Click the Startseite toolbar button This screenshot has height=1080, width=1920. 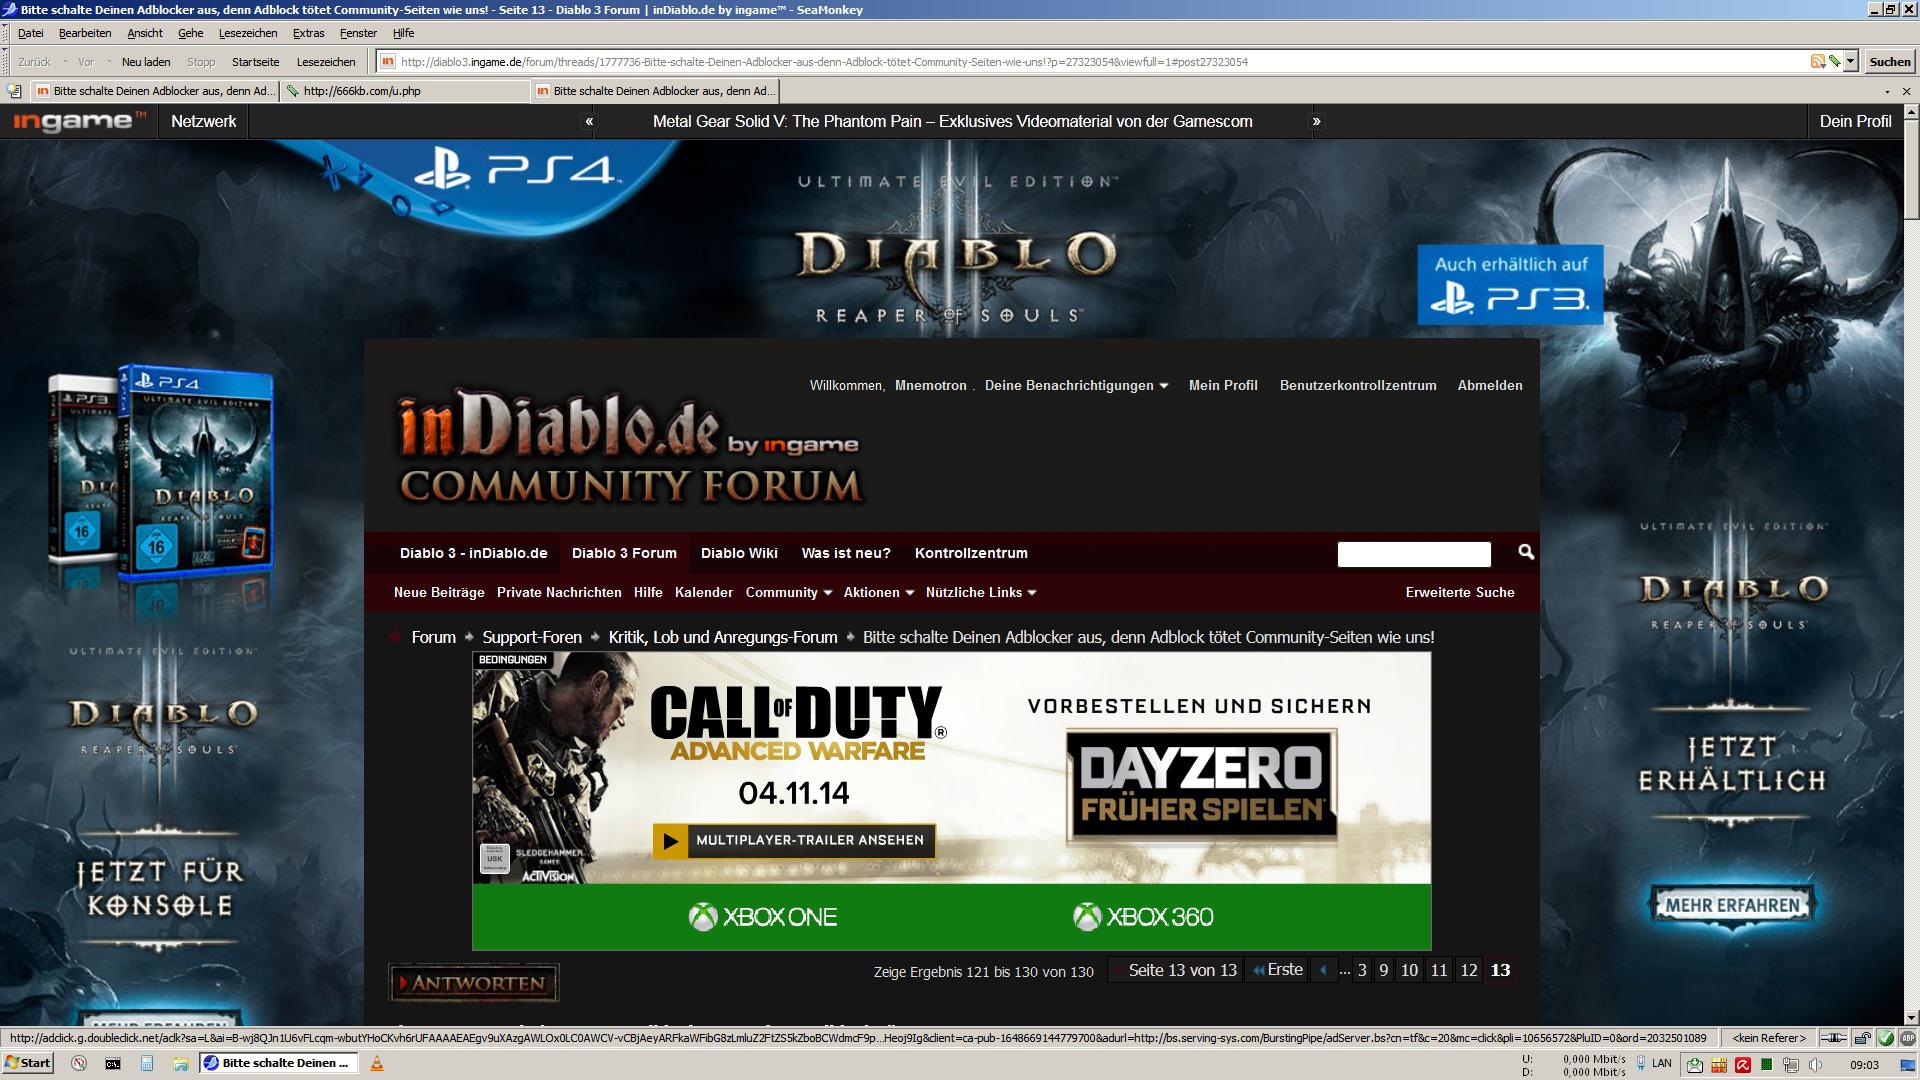coord(255,62)
